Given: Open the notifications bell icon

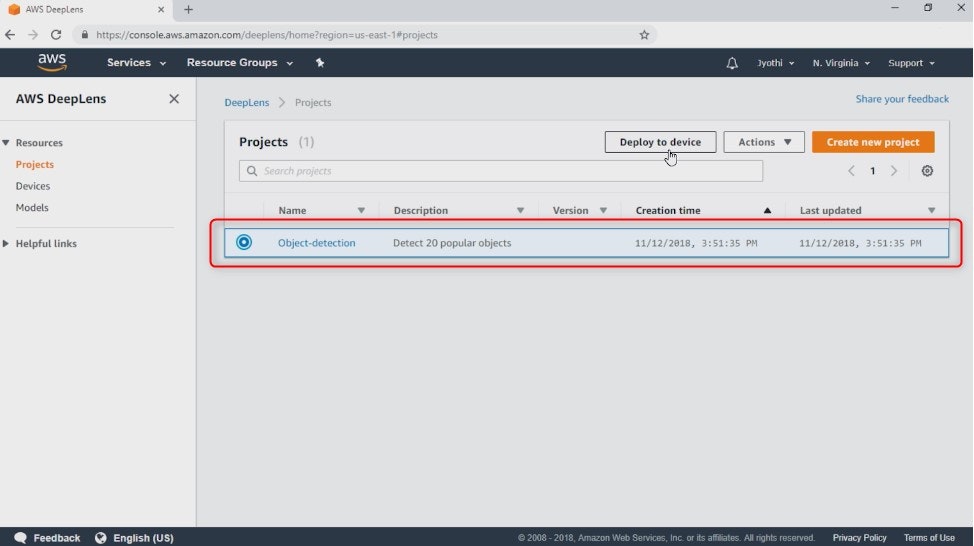Looking at the screenshot, I should pos(732,63).
